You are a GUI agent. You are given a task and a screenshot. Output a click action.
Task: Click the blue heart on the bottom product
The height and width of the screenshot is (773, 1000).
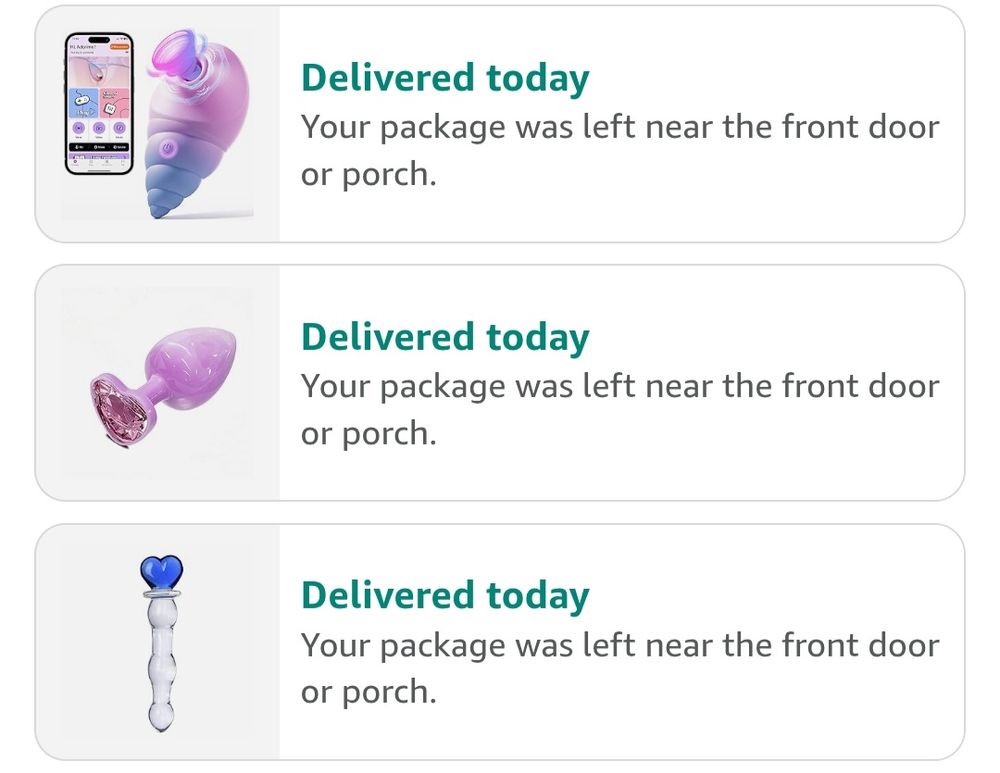(x=160, y=574)
